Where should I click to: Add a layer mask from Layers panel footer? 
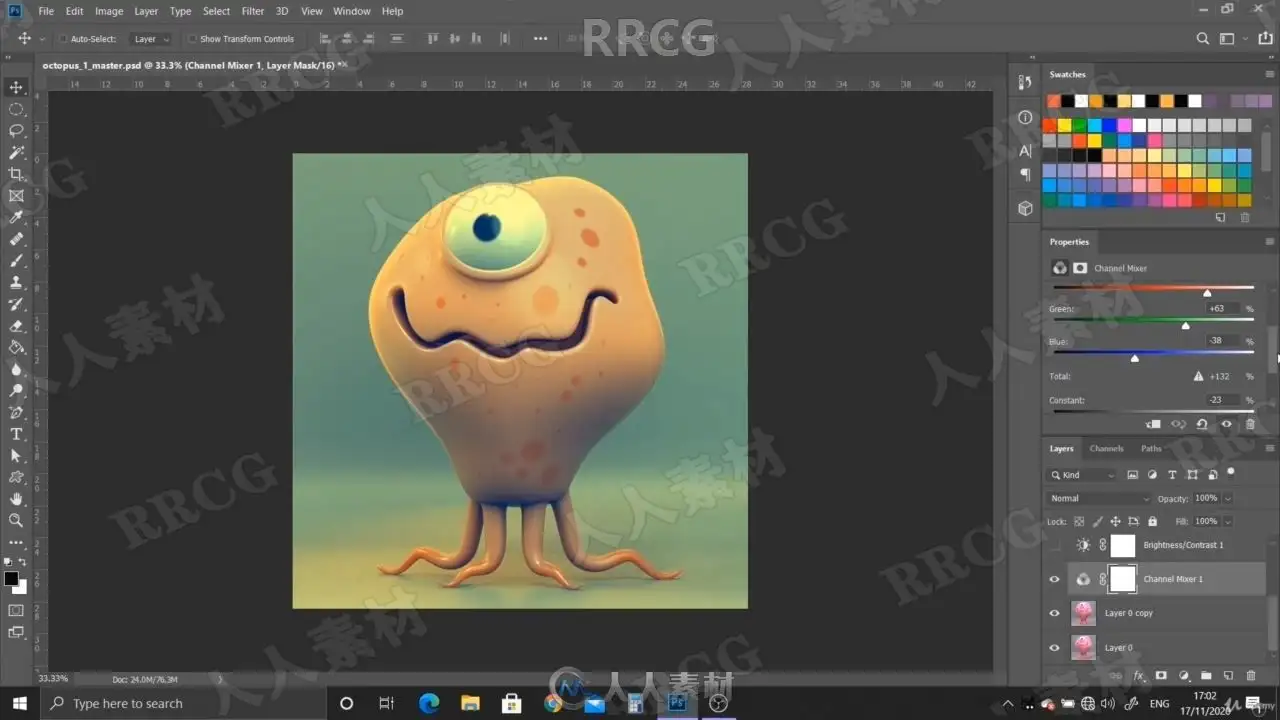coord(1161,676)
